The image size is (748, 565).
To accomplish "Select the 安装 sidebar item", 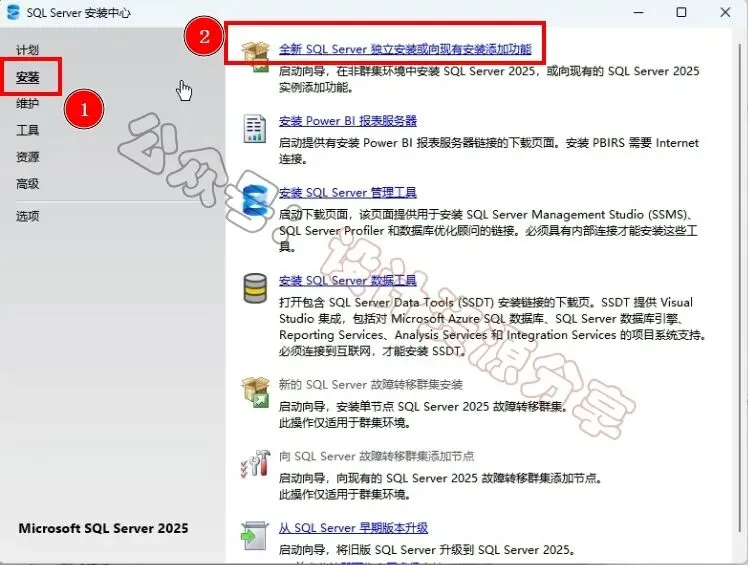I will coord(28,77).
